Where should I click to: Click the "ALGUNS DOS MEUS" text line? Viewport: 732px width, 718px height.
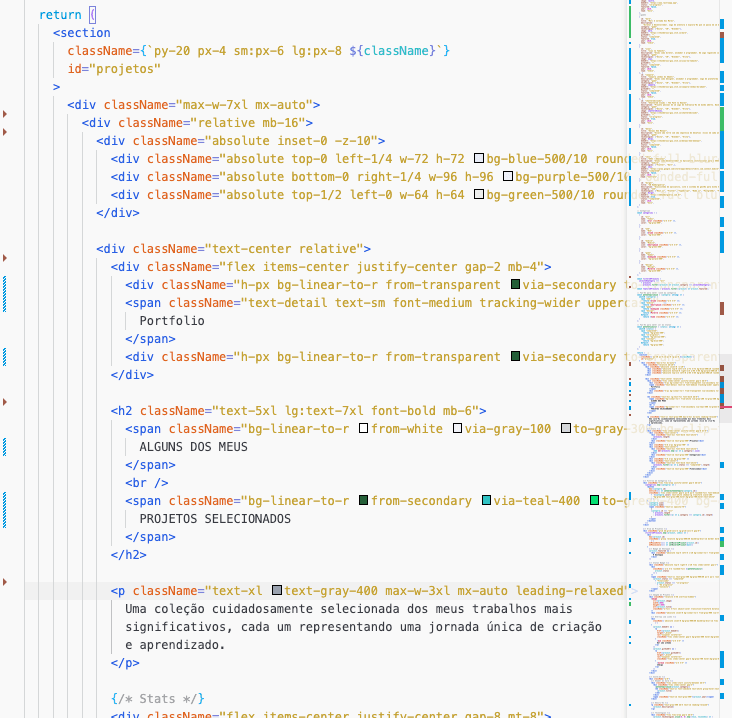pos(193,447)
